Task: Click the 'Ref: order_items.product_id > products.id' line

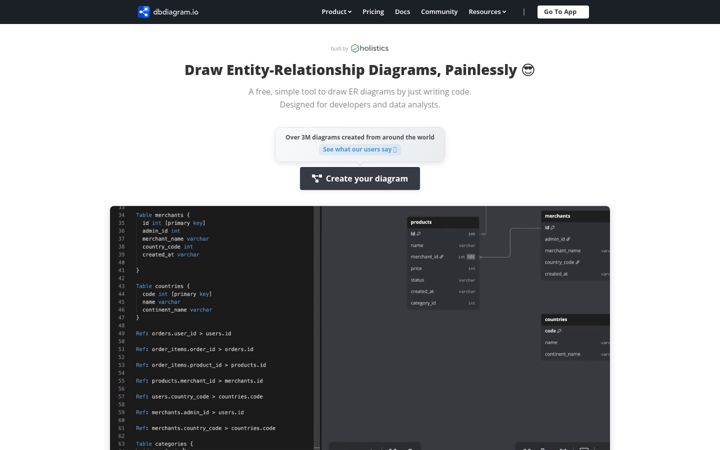Action: coord(201,365)
